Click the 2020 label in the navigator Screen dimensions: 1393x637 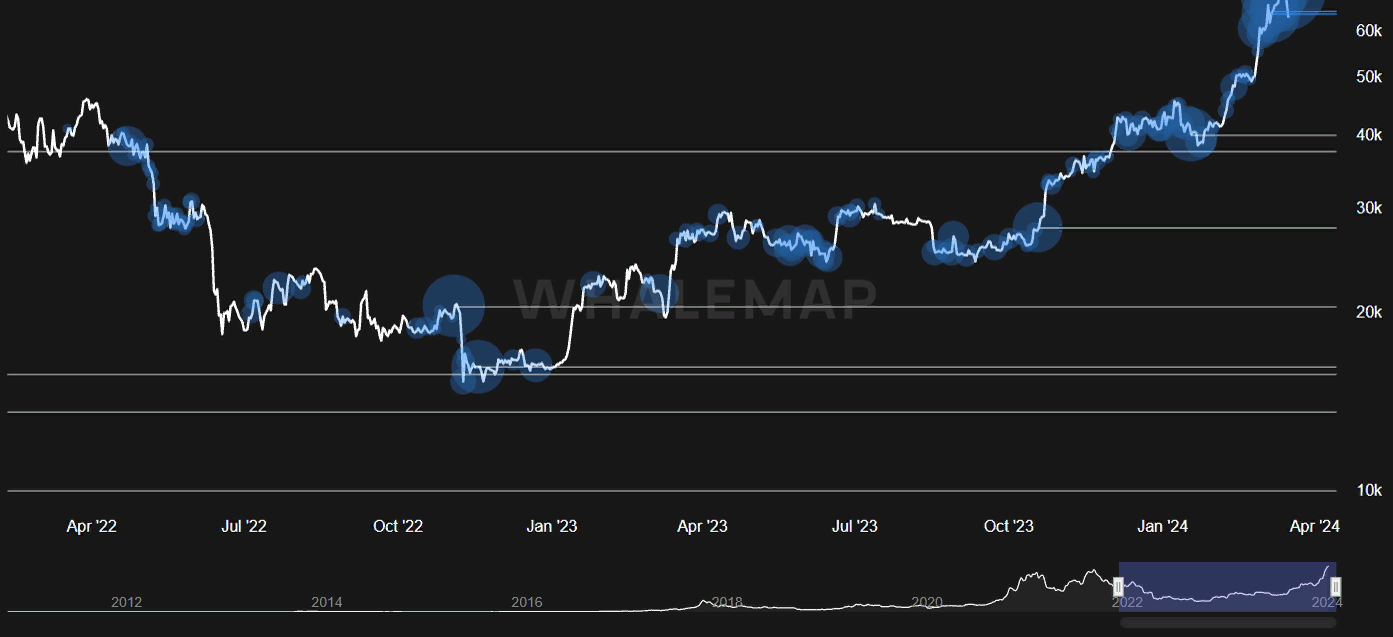click(x=927, y=602)
